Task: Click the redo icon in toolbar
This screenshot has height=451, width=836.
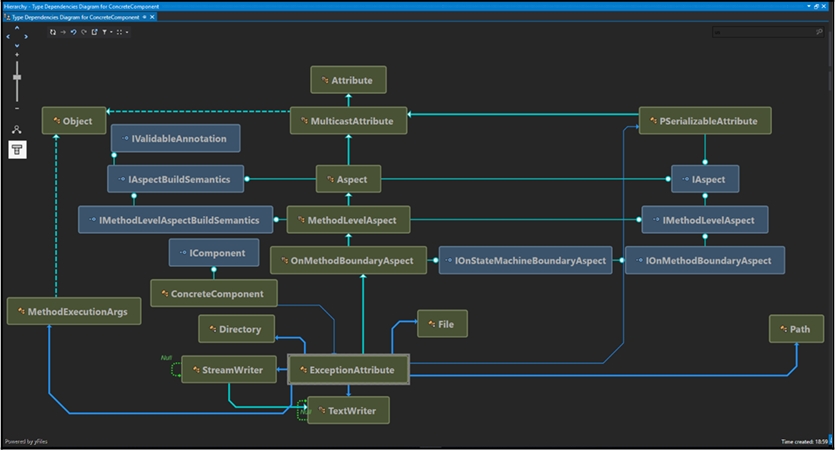Action: (83, 32)
